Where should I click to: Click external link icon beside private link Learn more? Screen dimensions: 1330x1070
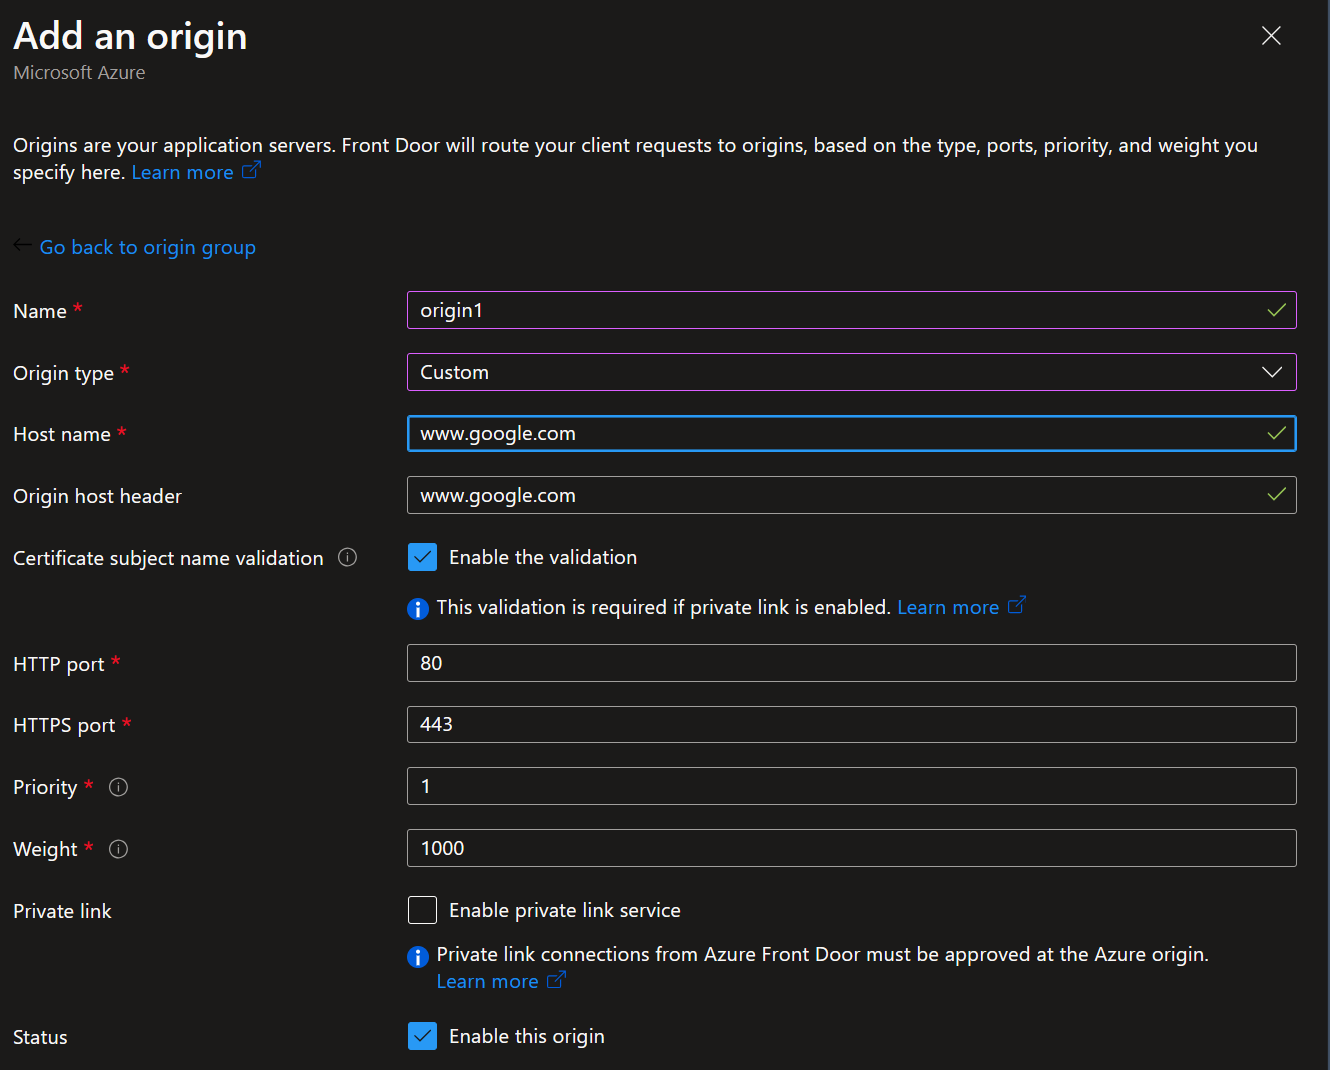point(556,981)
